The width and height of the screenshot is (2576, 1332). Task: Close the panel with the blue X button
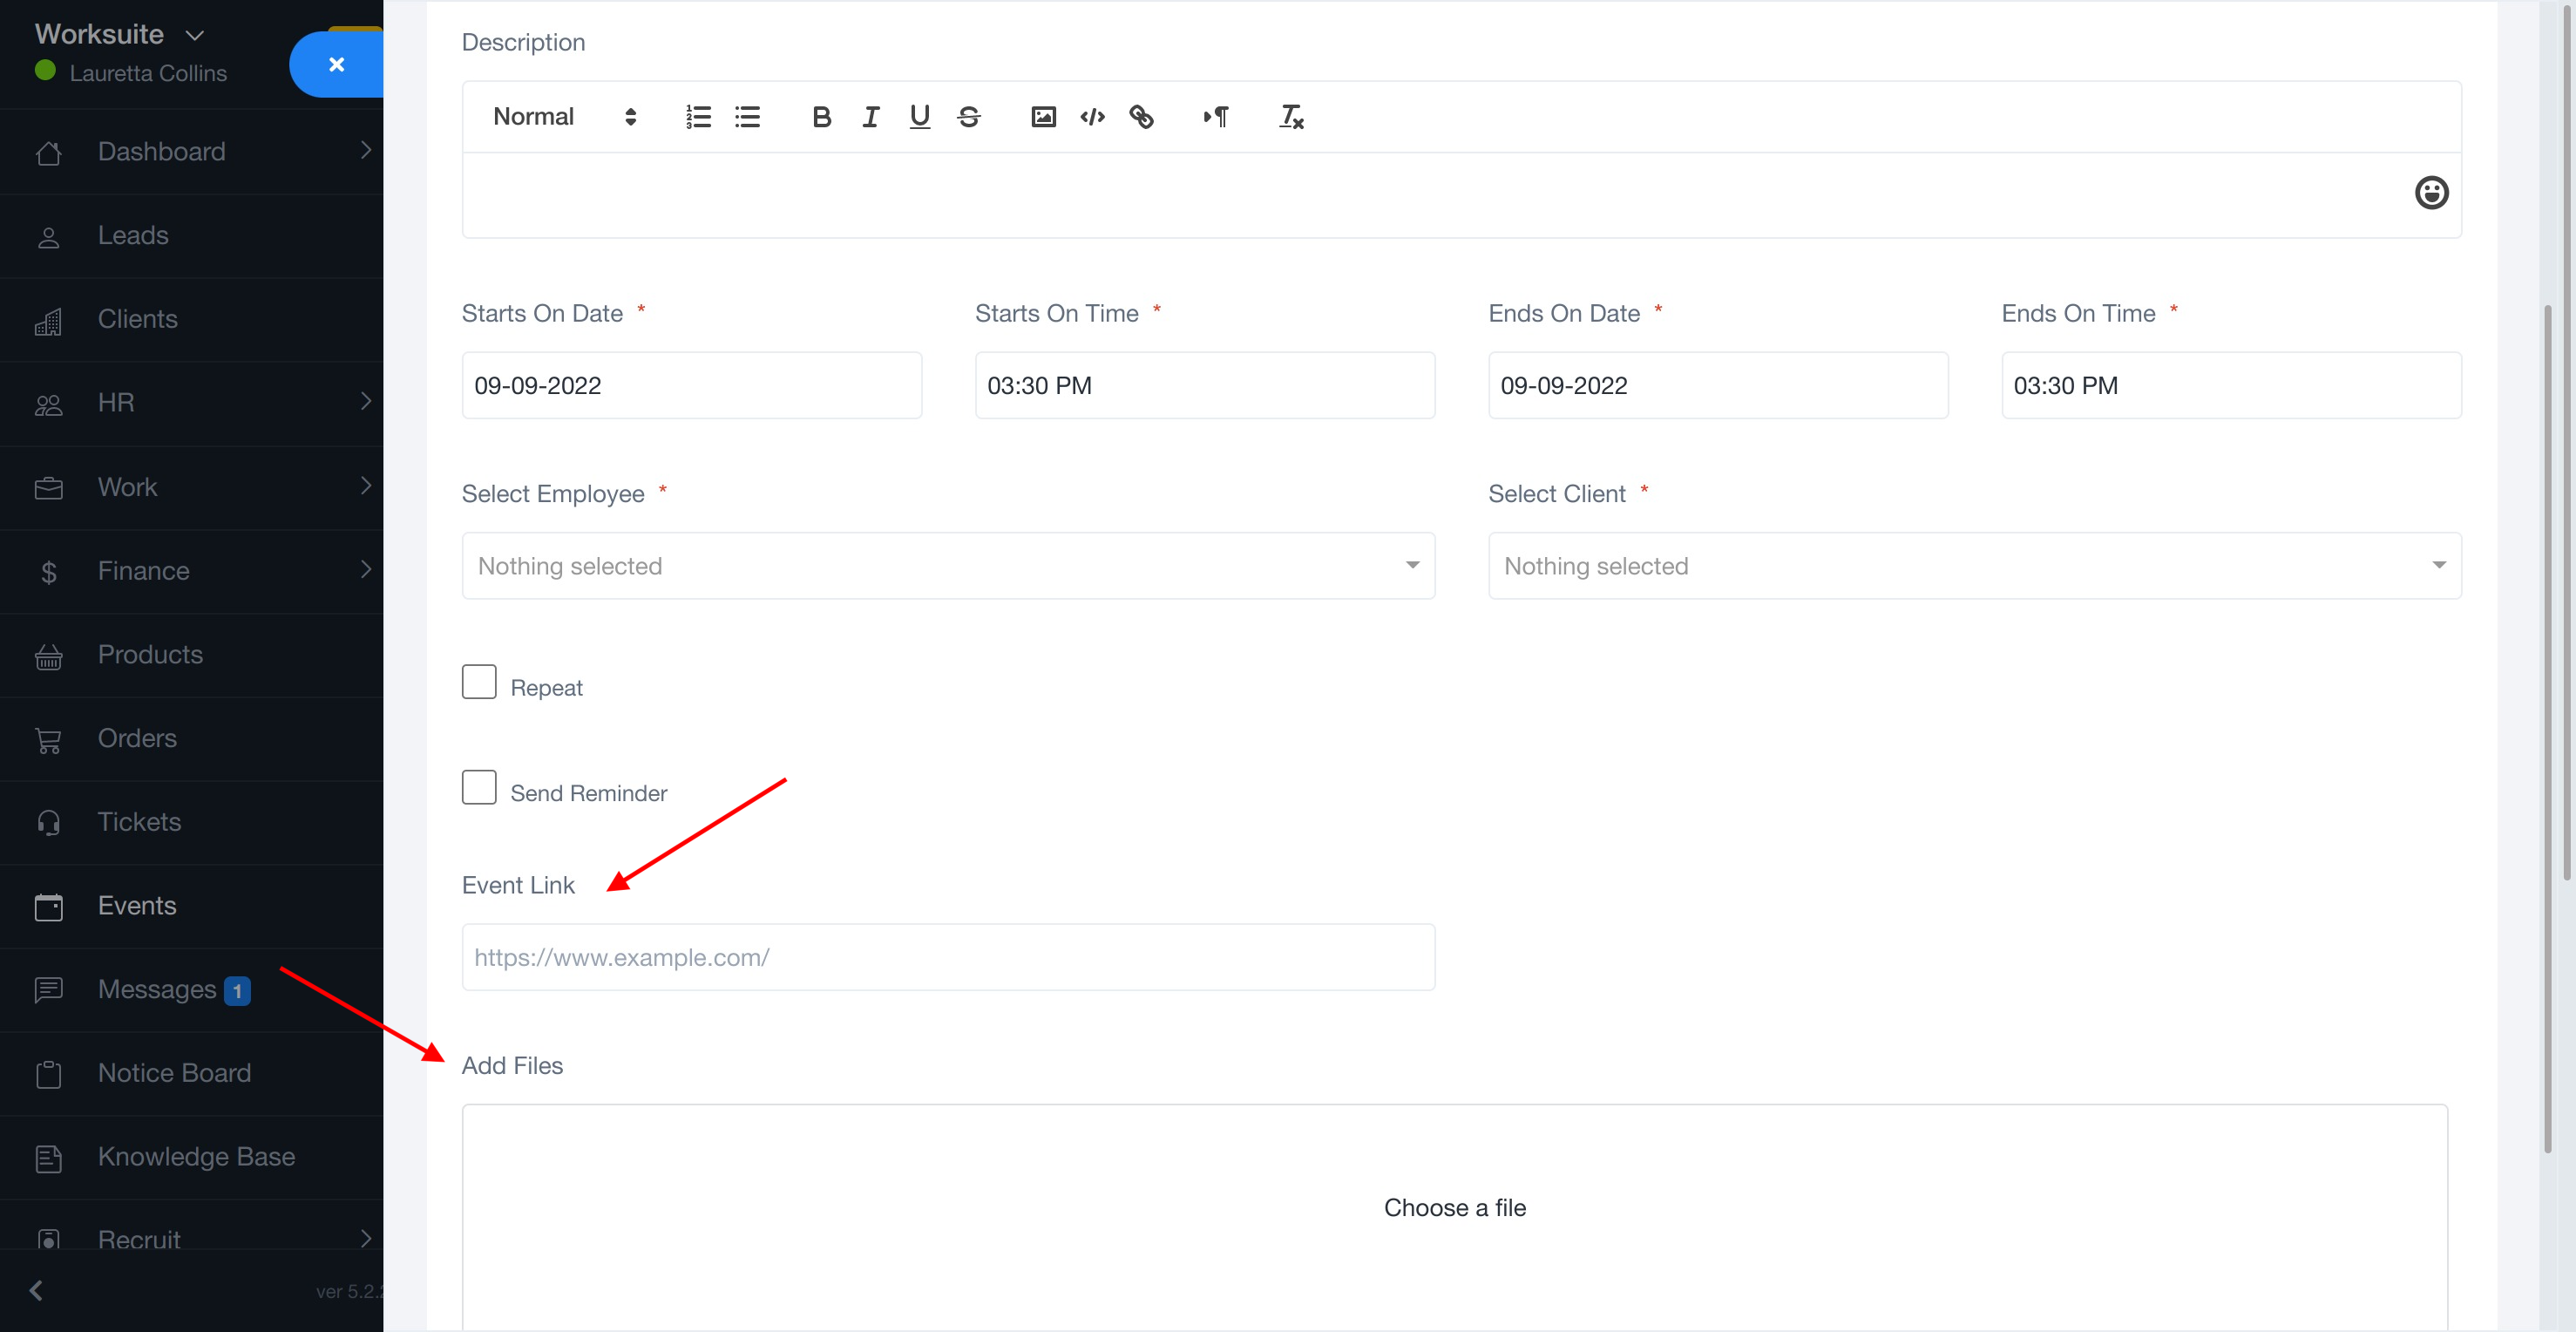[x=337, y=64]
